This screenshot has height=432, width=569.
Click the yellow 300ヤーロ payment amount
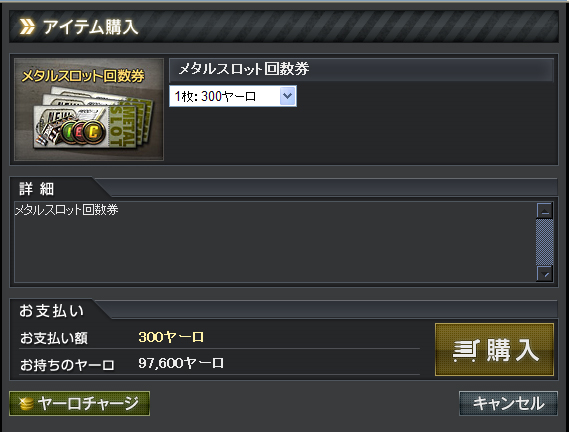coord(171,337)
